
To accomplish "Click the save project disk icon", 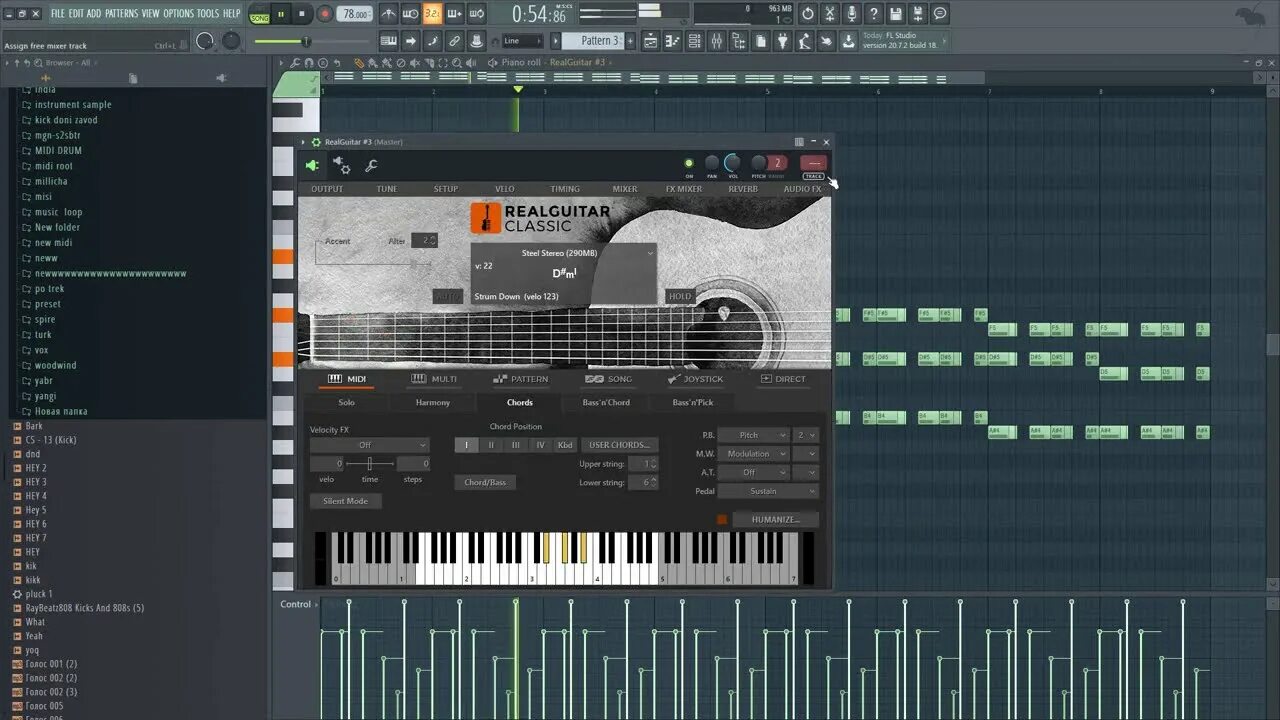I will [x=896, y=14].
